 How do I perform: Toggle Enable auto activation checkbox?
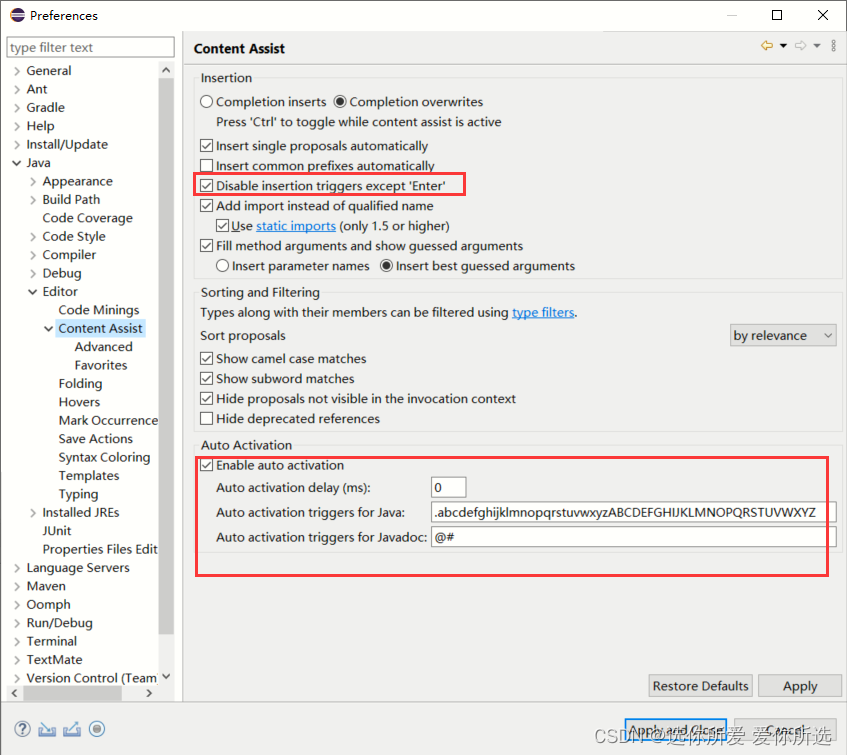(206, 465)
